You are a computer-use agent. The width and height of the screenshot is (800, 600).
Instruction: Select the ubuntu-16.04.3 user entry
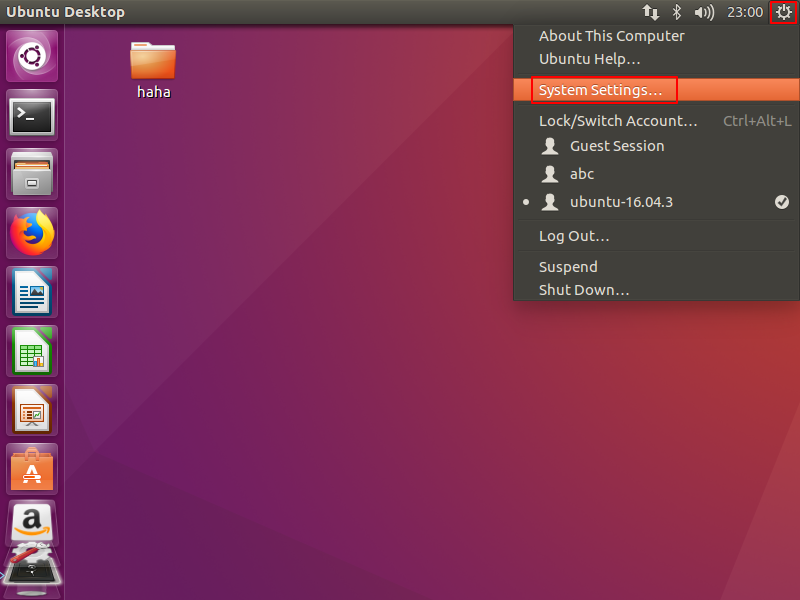pyautogui.click(x=656, y=202)
